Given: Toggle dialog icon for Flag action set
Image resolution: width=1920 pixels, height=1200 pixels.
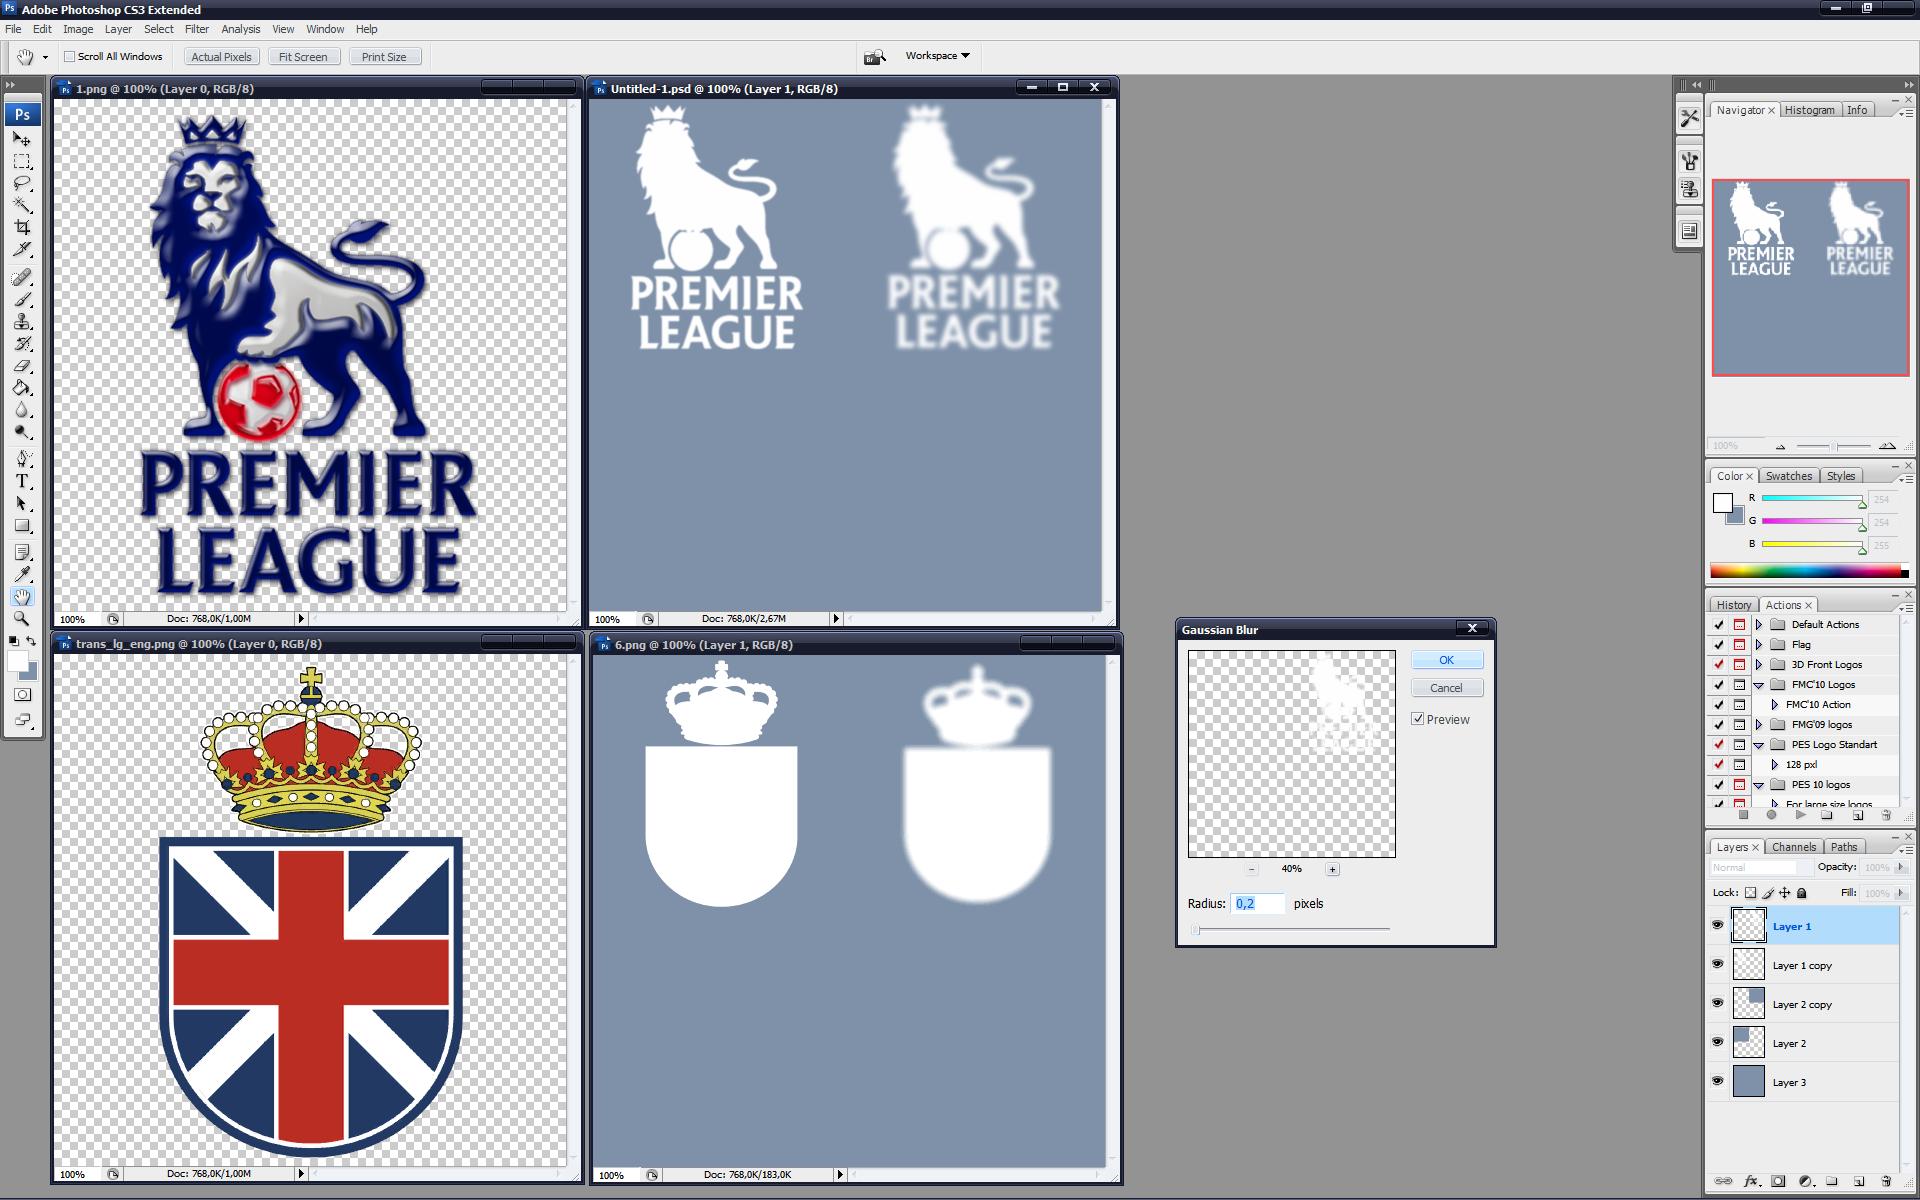Looking at the screenshot, I should pyautogui.click(x=1739, y=645).
